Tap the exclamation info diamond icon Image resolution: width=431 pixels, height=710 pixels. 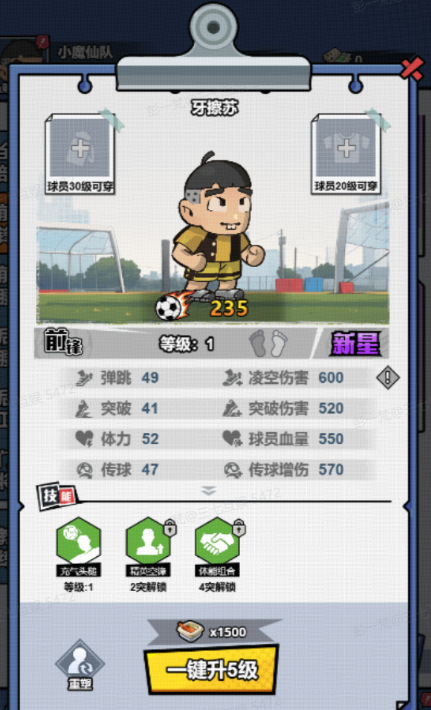coord(388,377)
